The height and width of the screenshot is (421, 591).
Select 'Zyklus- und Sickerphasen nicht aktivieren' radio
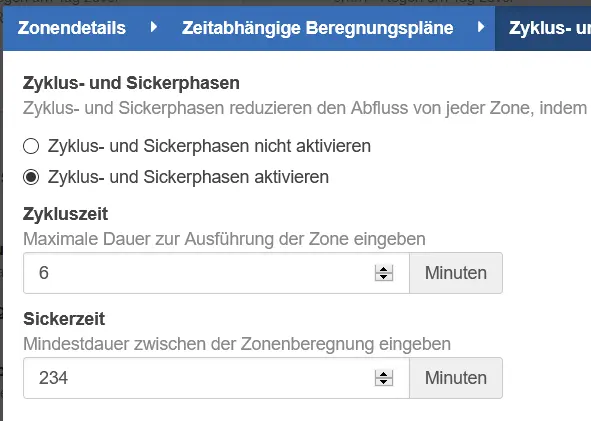pyautogui.click(x=31, y=146)
